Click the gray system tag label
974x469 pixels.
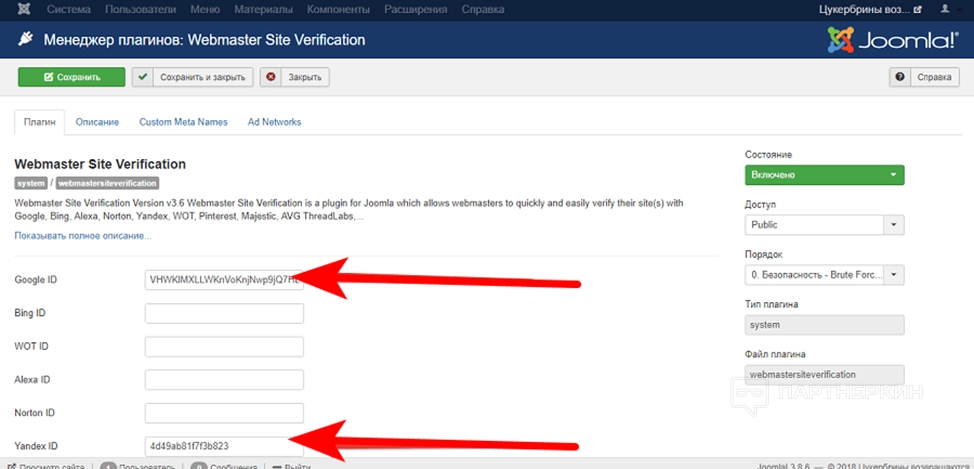pyautogui.click(x=30, y=183)
